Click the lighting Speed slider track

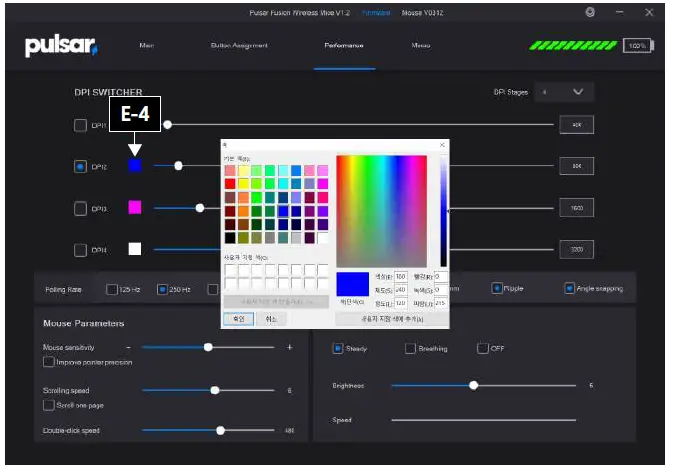[484, 420]
